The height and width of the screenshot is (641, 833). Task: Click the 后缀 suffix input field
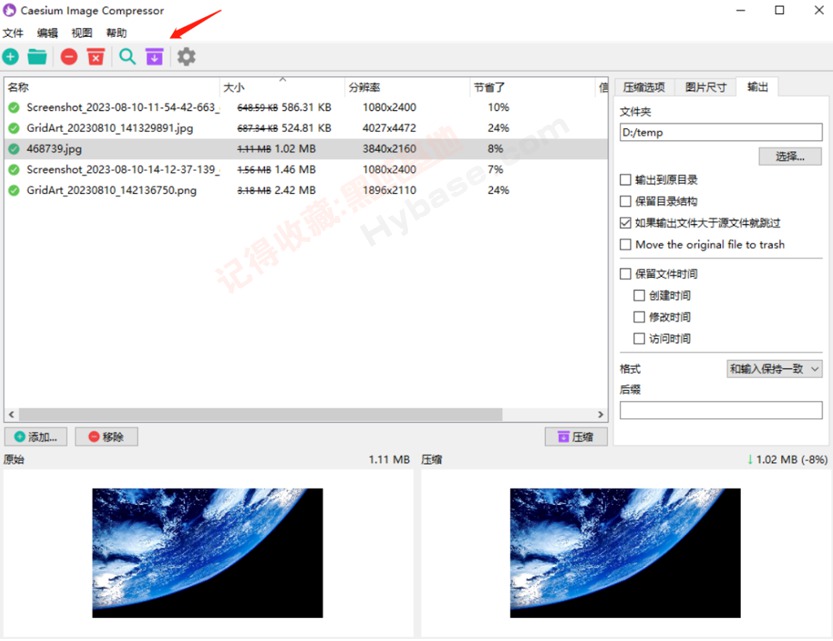point(721,410)
